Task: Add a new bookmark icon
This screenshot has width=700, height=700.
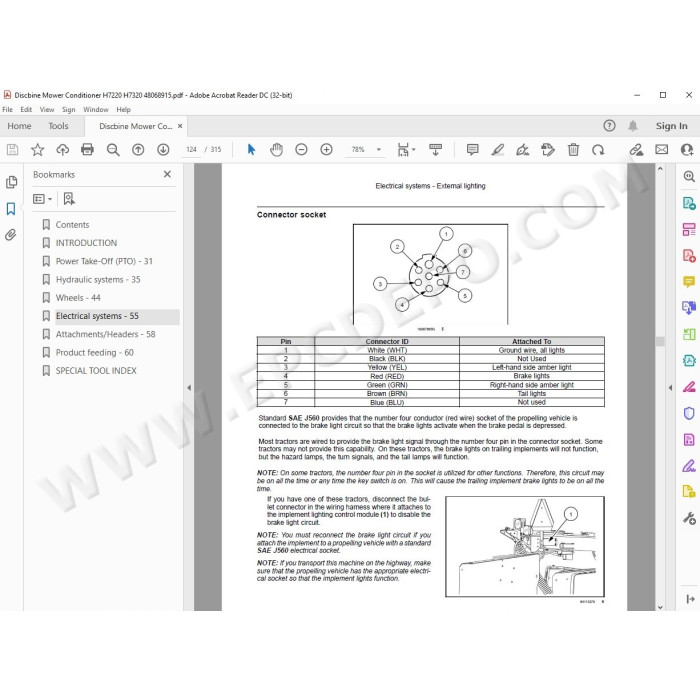Action: (69, 199)
